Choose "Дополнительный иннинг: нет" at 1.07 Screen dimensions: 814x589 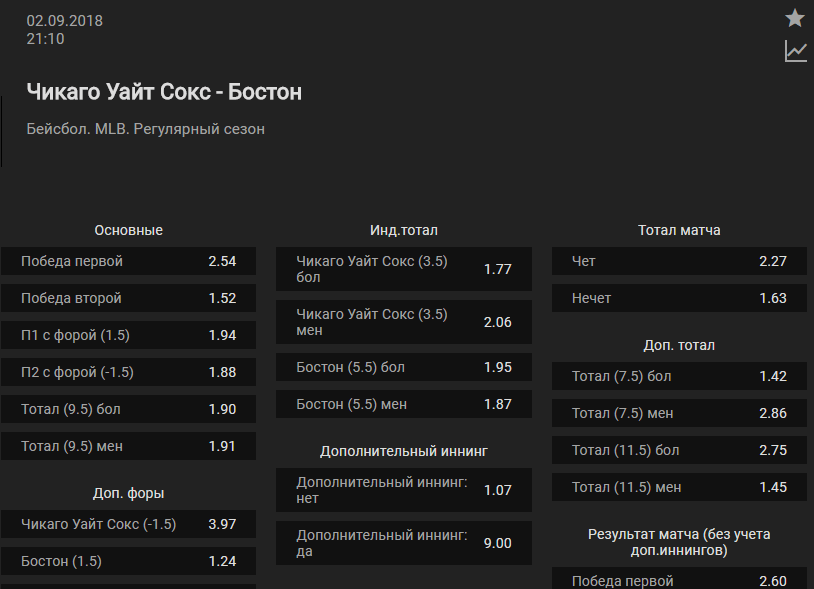pos(404,490)
